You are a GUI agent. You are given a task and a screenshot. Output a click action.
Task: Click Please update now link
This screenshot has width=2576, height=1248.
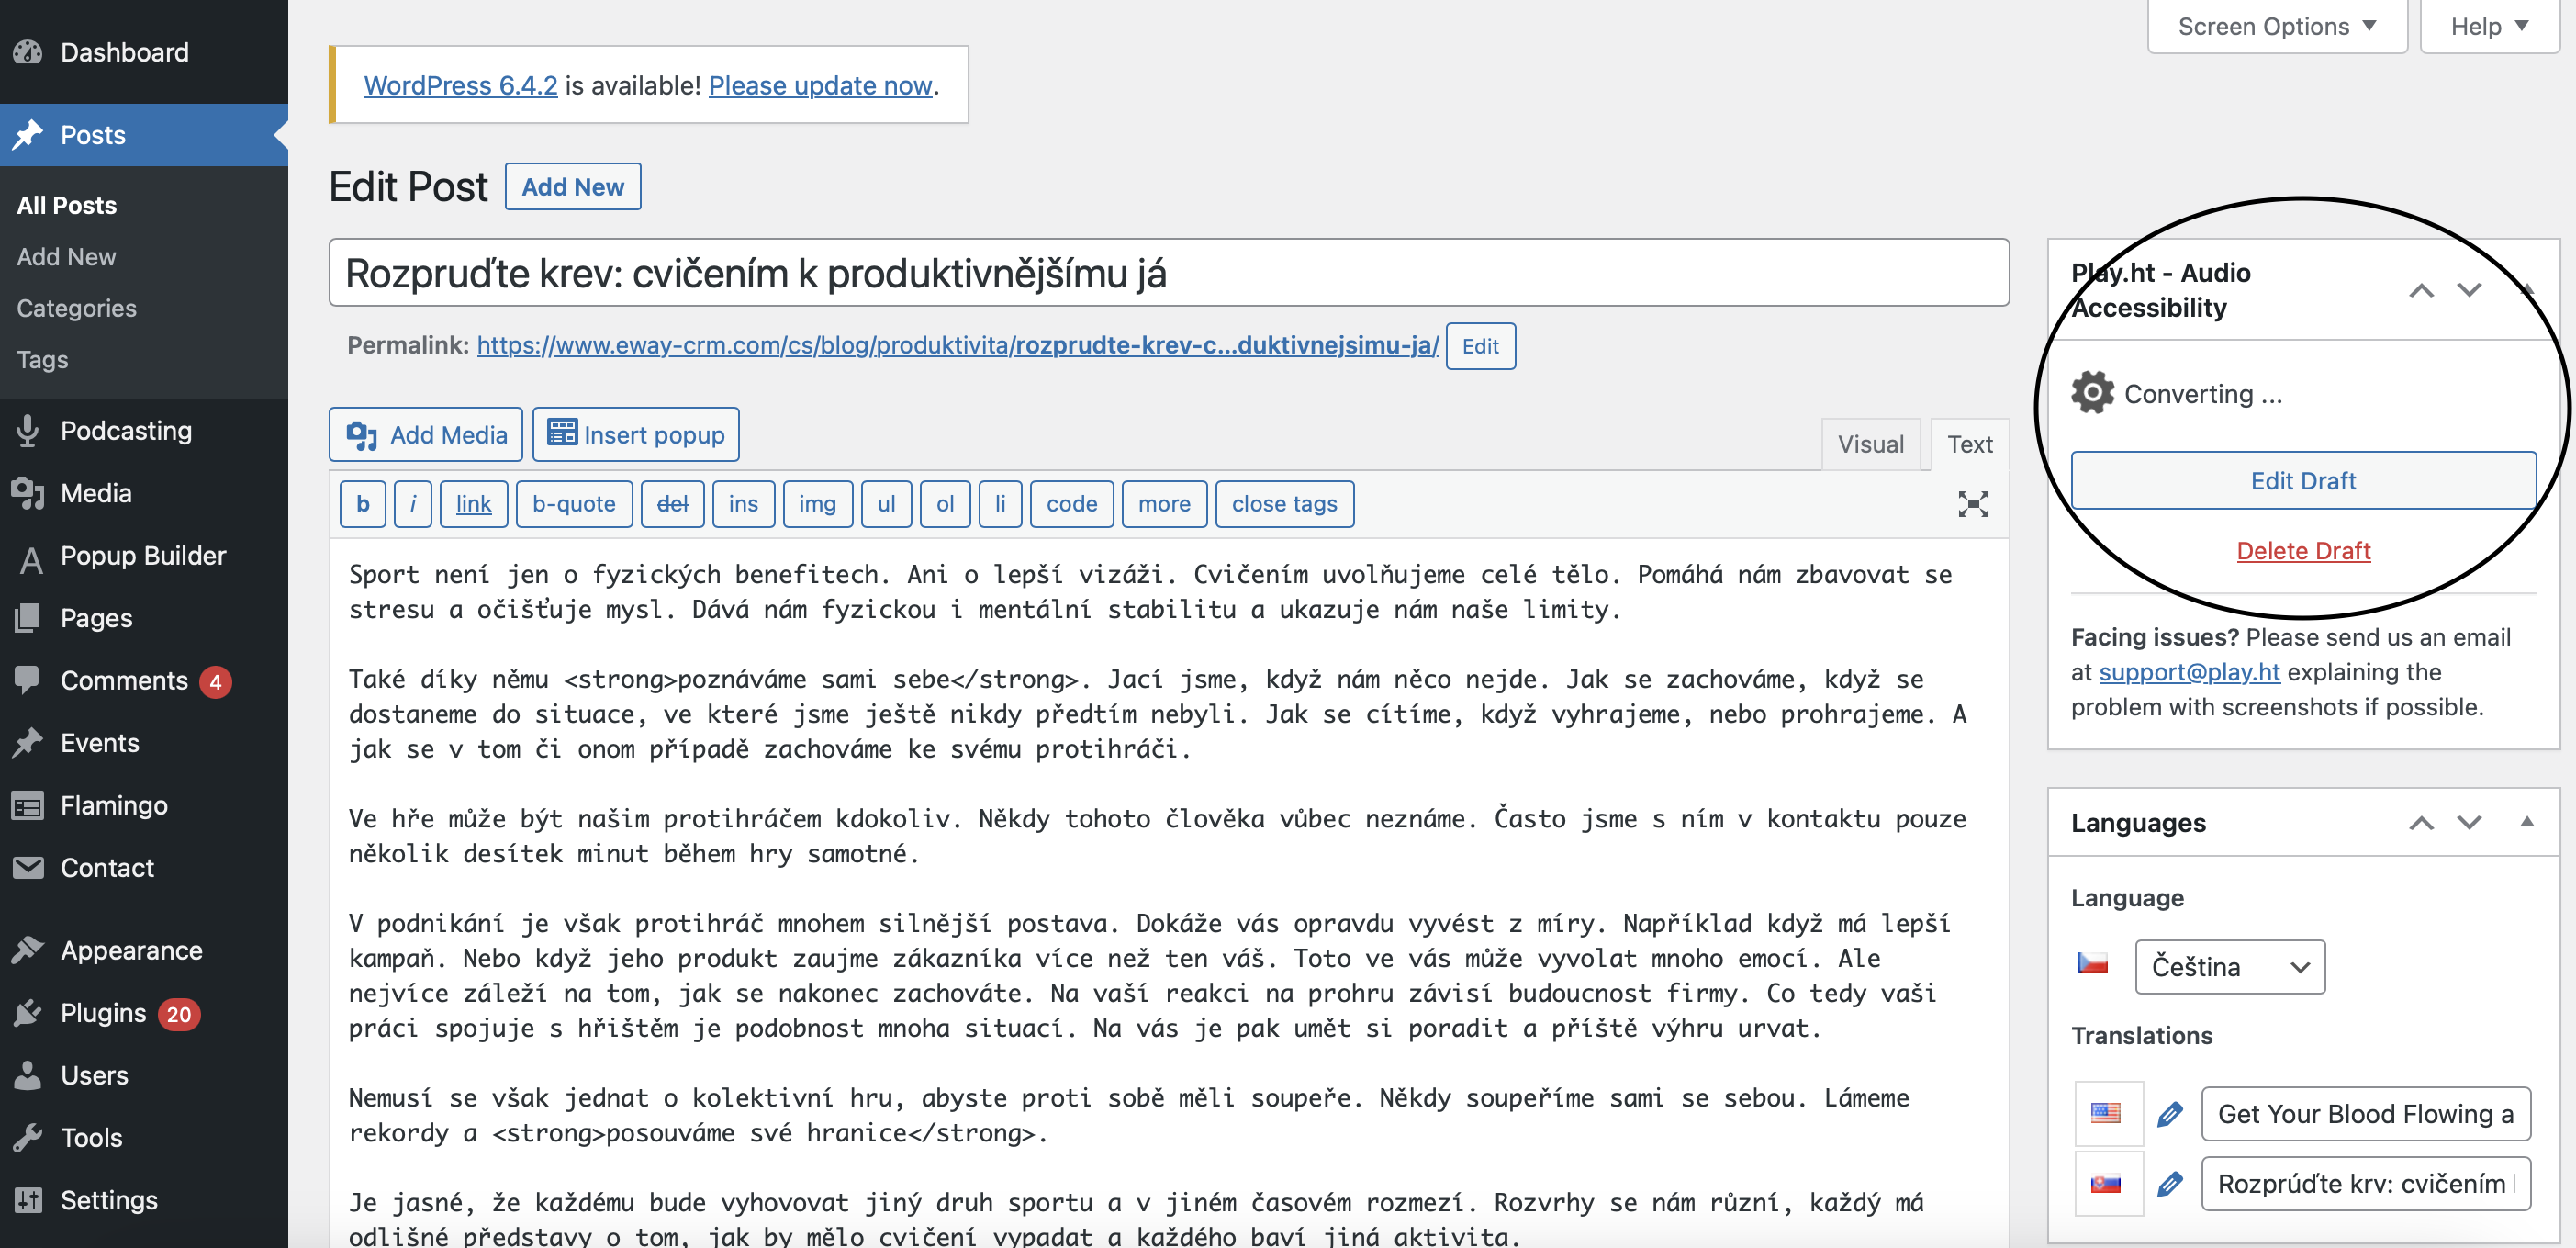pyautogui.click(x=820, y=85)
